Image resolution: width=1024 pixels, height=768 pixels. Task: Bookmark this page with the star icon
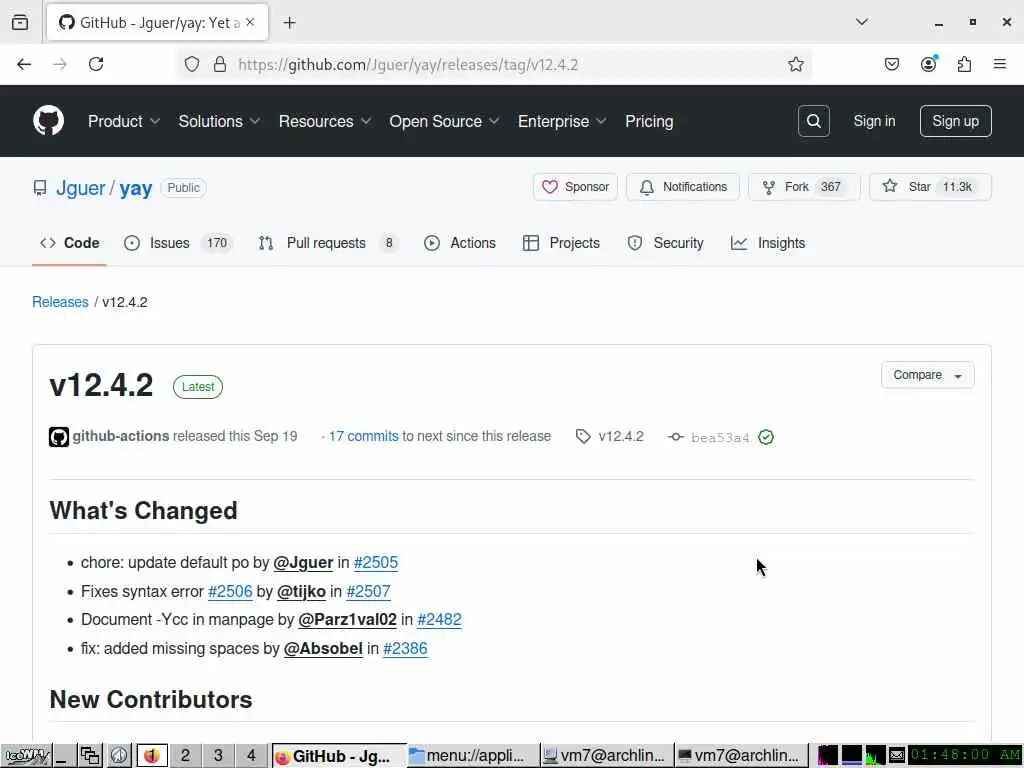click(795, 64)
